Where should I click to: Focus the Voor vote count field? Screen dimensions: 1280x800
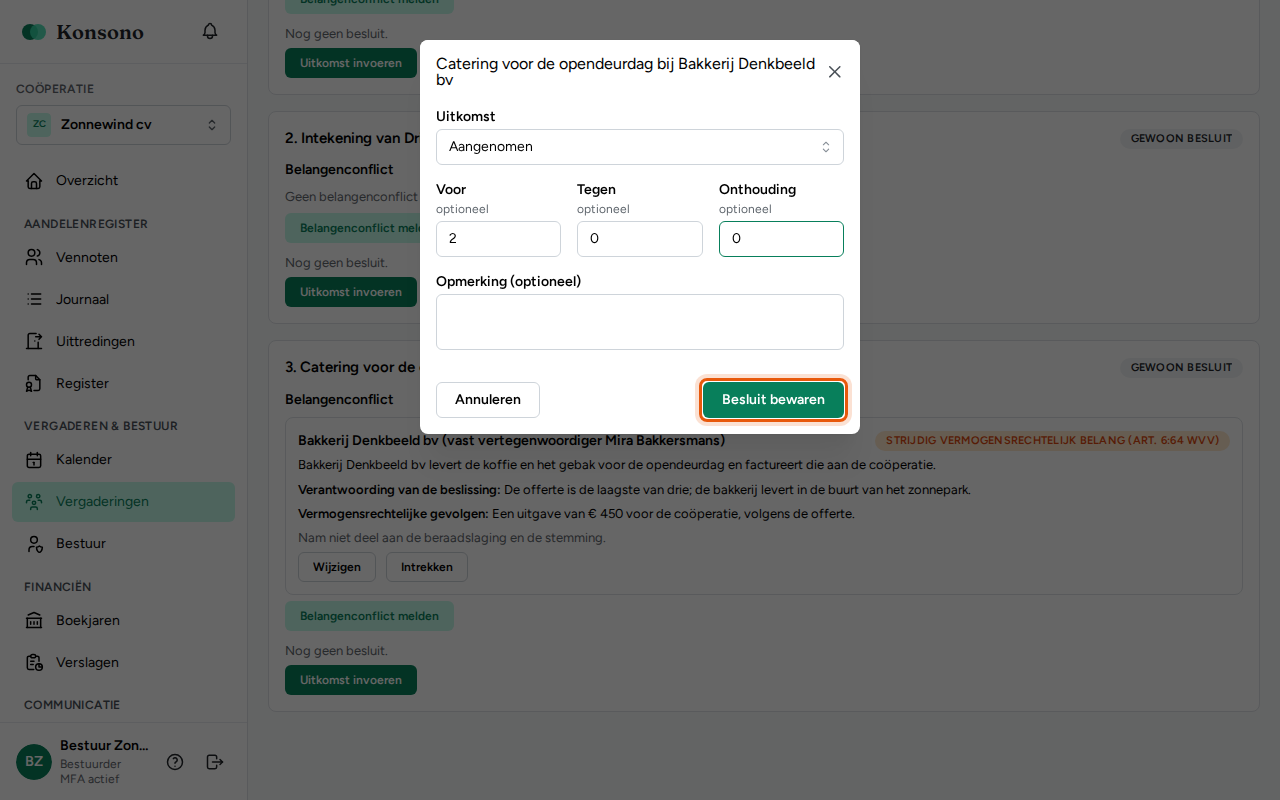coord(498,239)
